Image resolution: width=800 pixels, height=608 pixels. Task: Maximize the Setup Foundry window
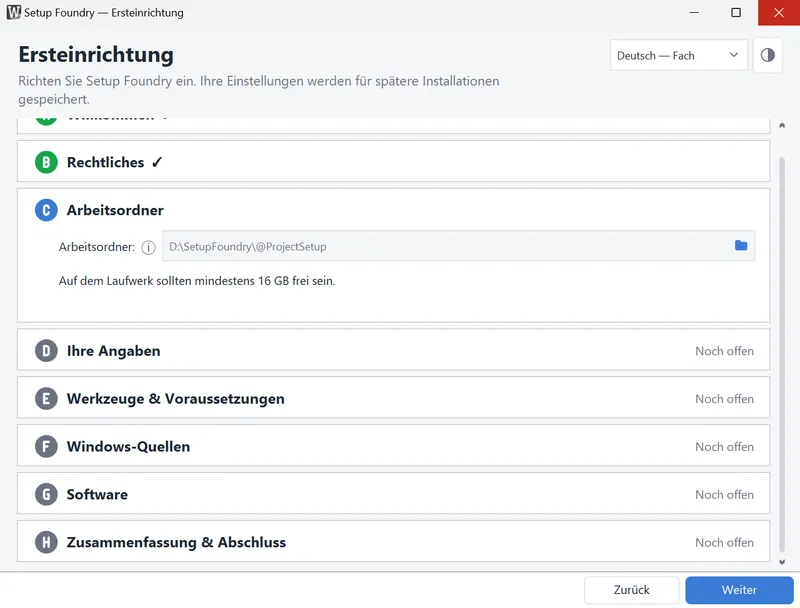(736, 12)
